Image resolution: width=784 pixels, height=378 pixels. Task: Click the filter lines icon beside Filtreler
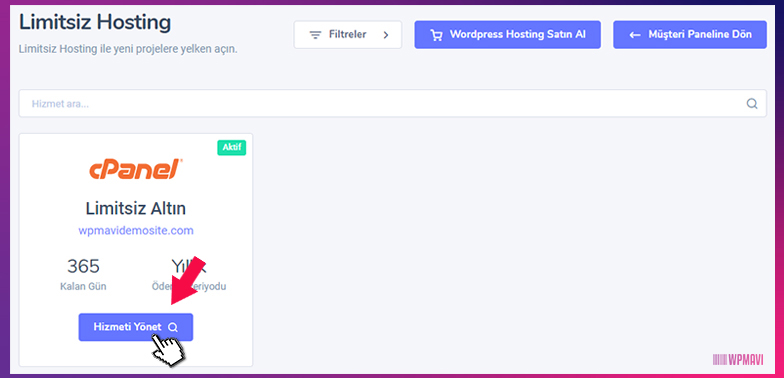click(315, 35)
